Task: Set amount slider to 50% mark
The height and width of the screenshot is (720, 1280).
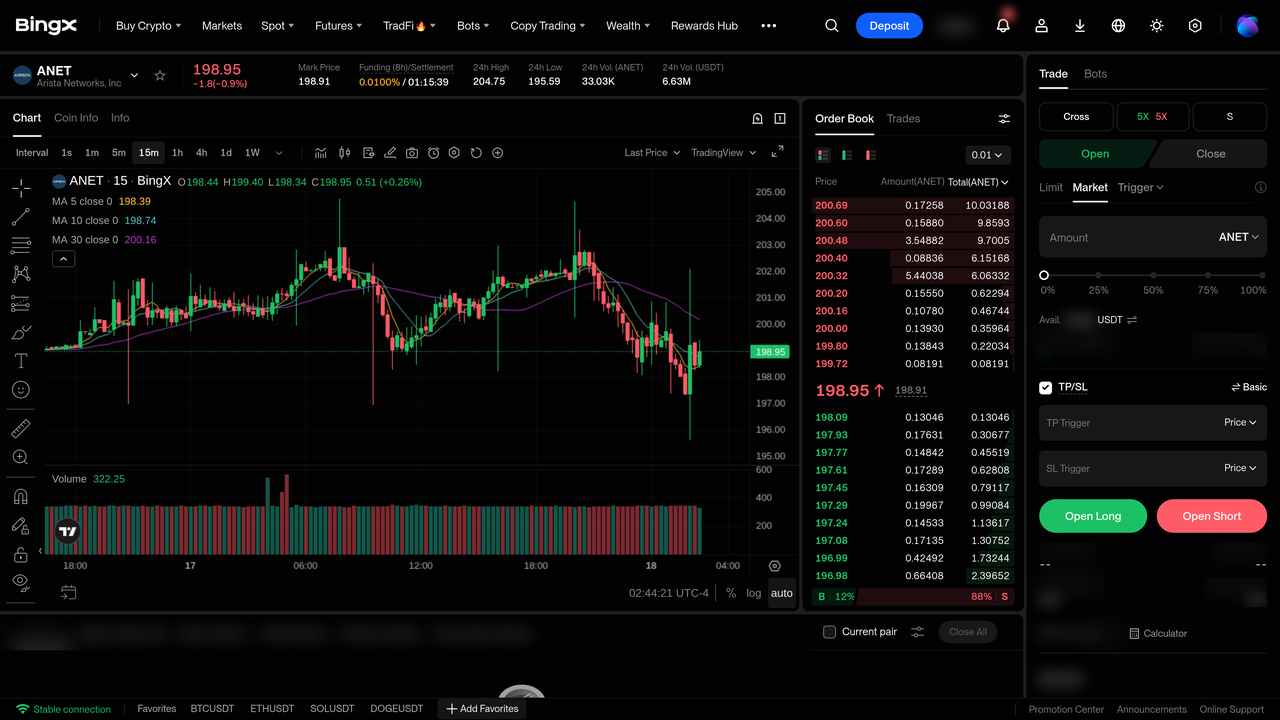Action: click(1153, 275)
